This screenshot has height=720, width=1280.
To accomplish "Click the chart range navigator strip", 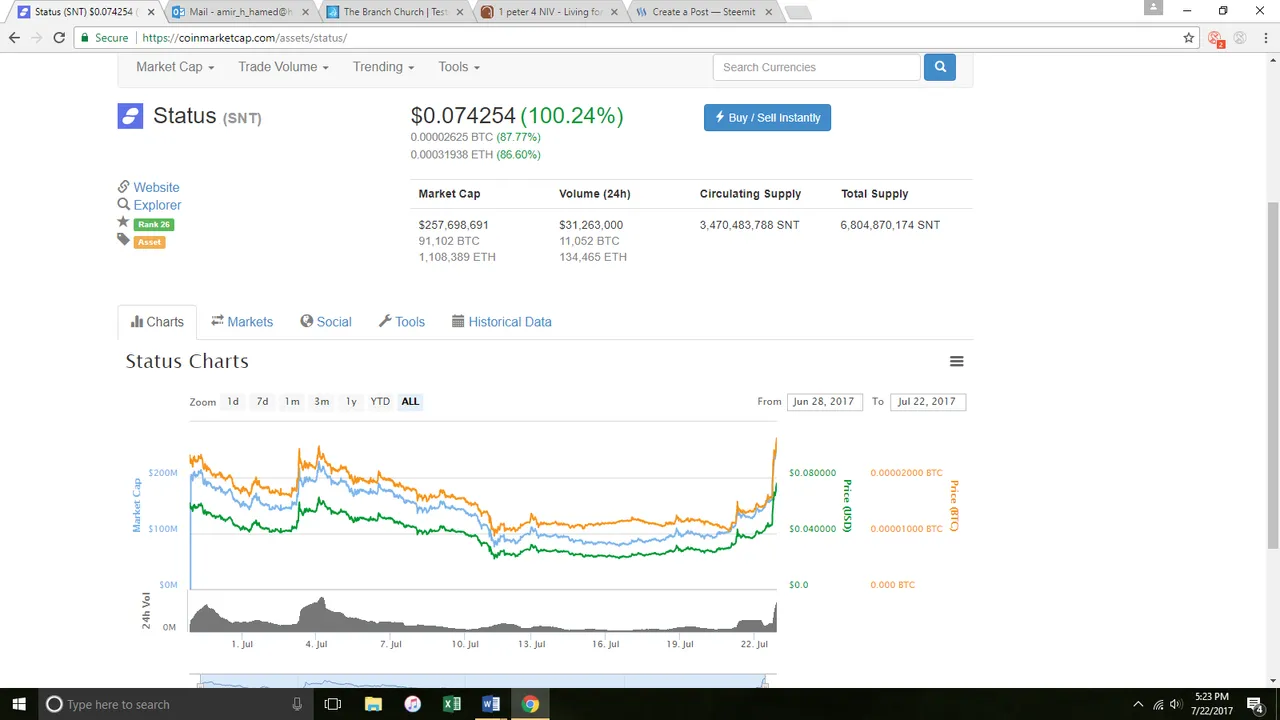I will (x=483, y=682).
